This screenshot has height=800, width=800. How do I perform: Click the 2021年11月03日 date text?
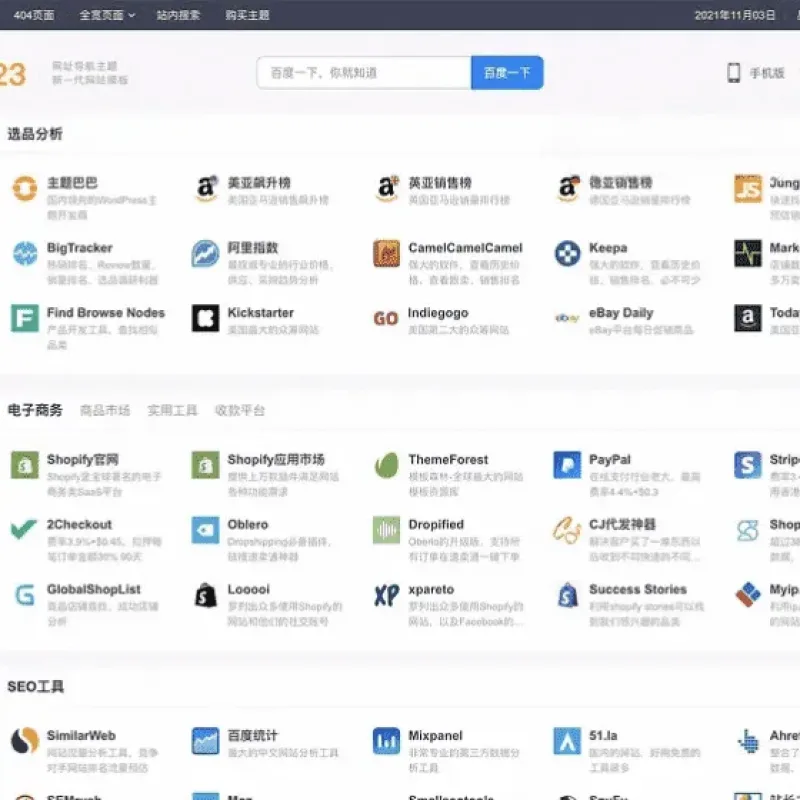tap(735, 15)
